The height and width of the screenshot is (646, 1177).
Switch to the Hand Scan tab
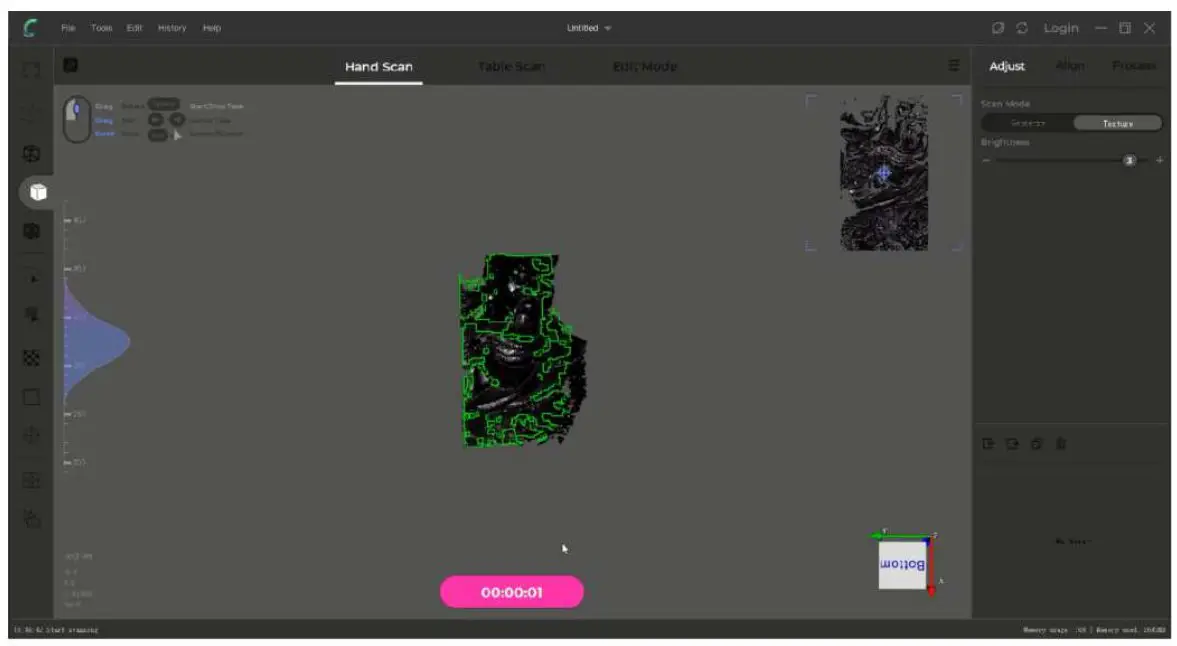(x=378, y=67)
